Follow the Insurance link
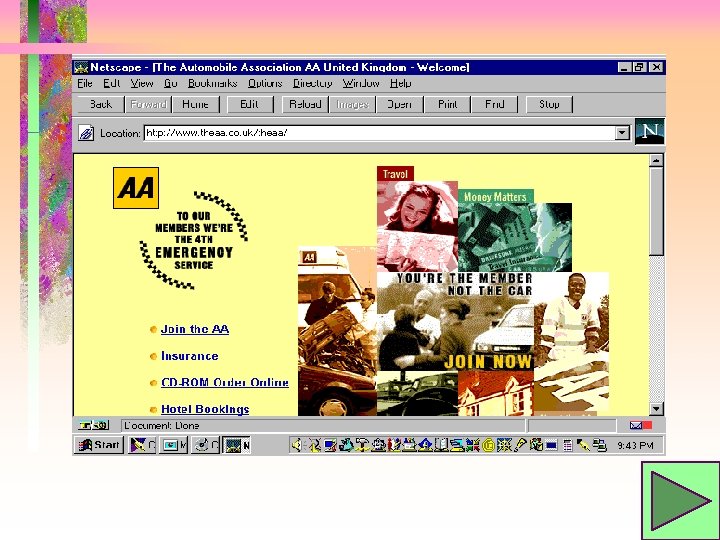Image resolution: width=720 pixels, height=540 pixels. click(x=190, y=356)
